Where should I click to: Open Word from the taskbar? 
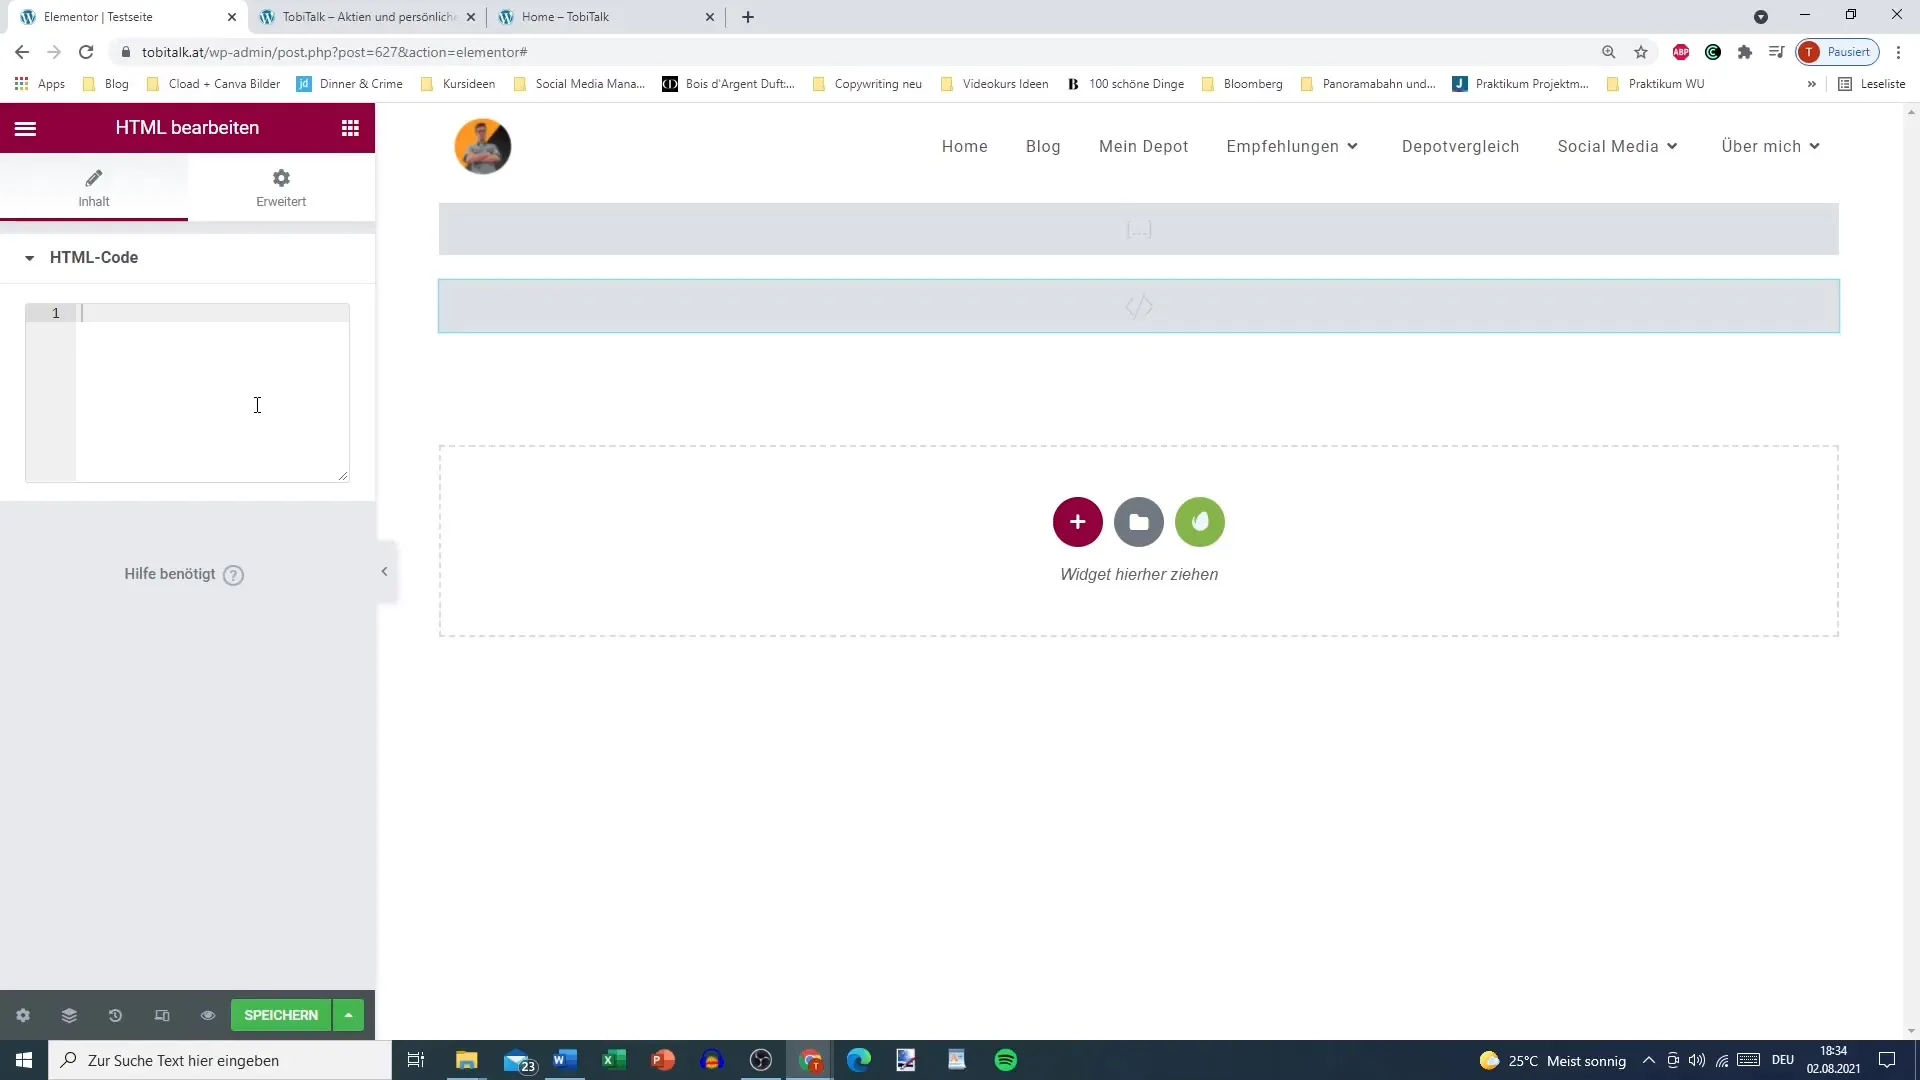(x=565, y=1060)
